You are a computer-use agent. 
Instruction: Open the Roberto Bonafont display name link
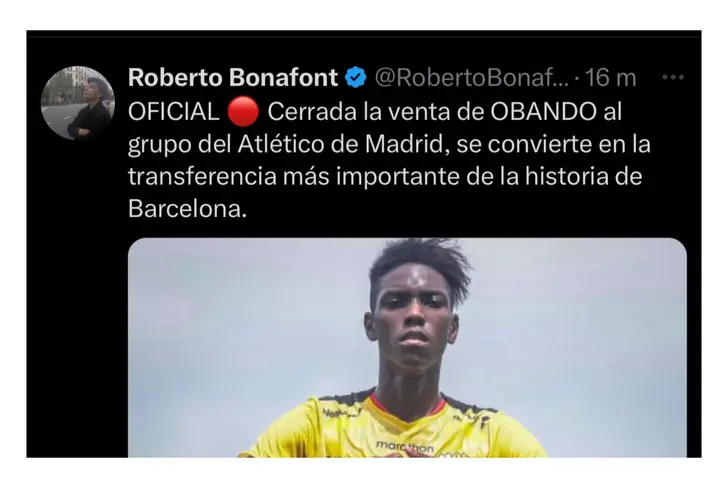[x=233, y=78]
